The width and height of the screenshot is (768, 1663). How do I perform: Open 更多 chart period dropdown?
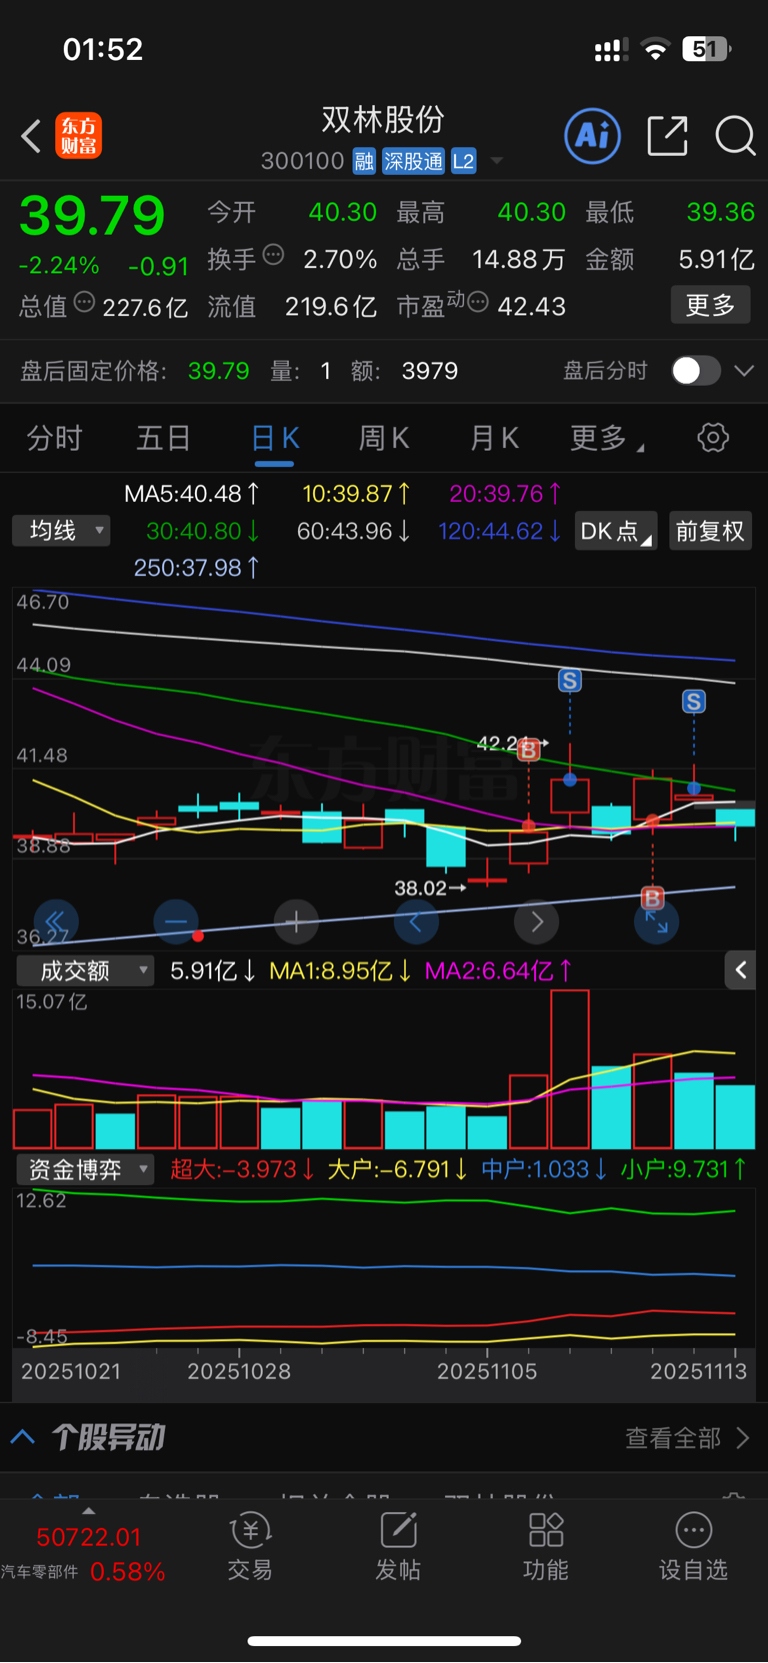[x=607, y=438]
